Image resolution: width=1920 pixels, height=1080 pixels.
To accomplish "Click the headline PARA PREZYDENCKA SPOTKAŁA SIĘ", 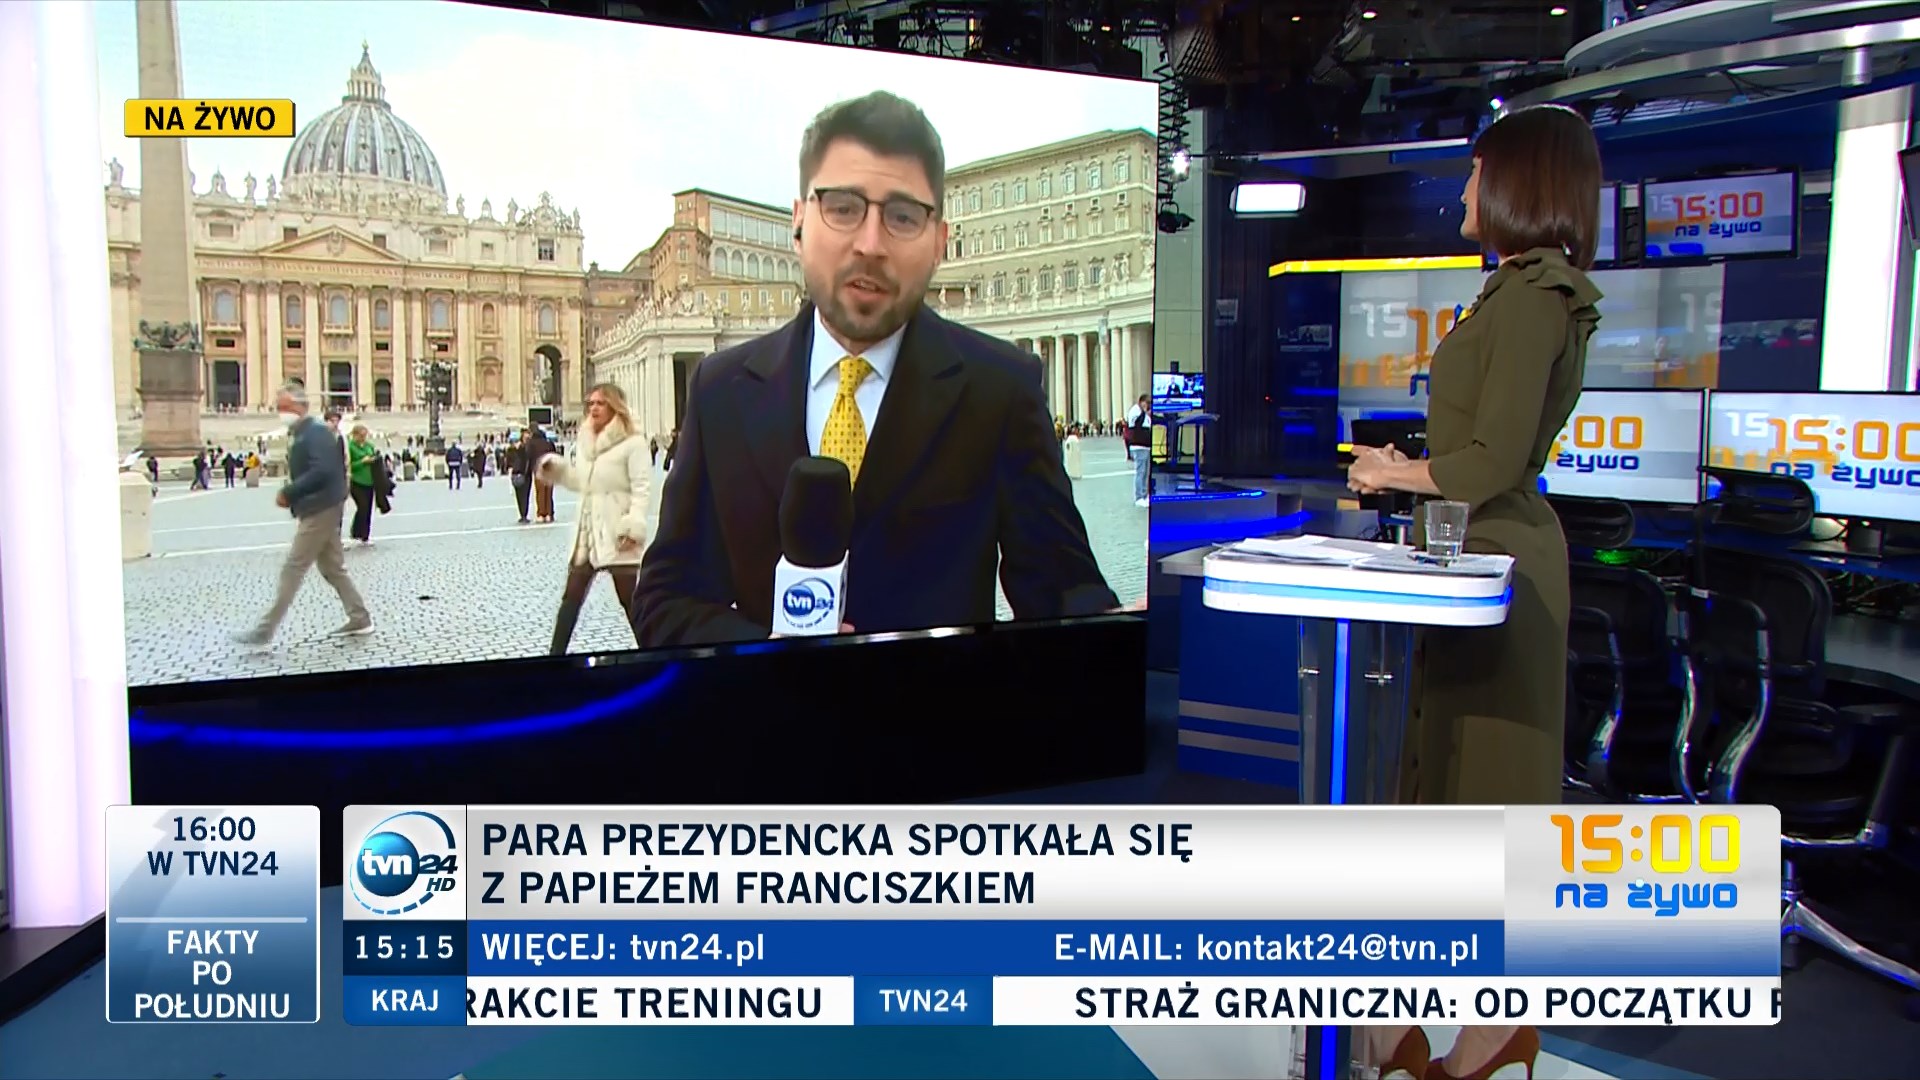I will pyautogui.click(x=837, y=840).
